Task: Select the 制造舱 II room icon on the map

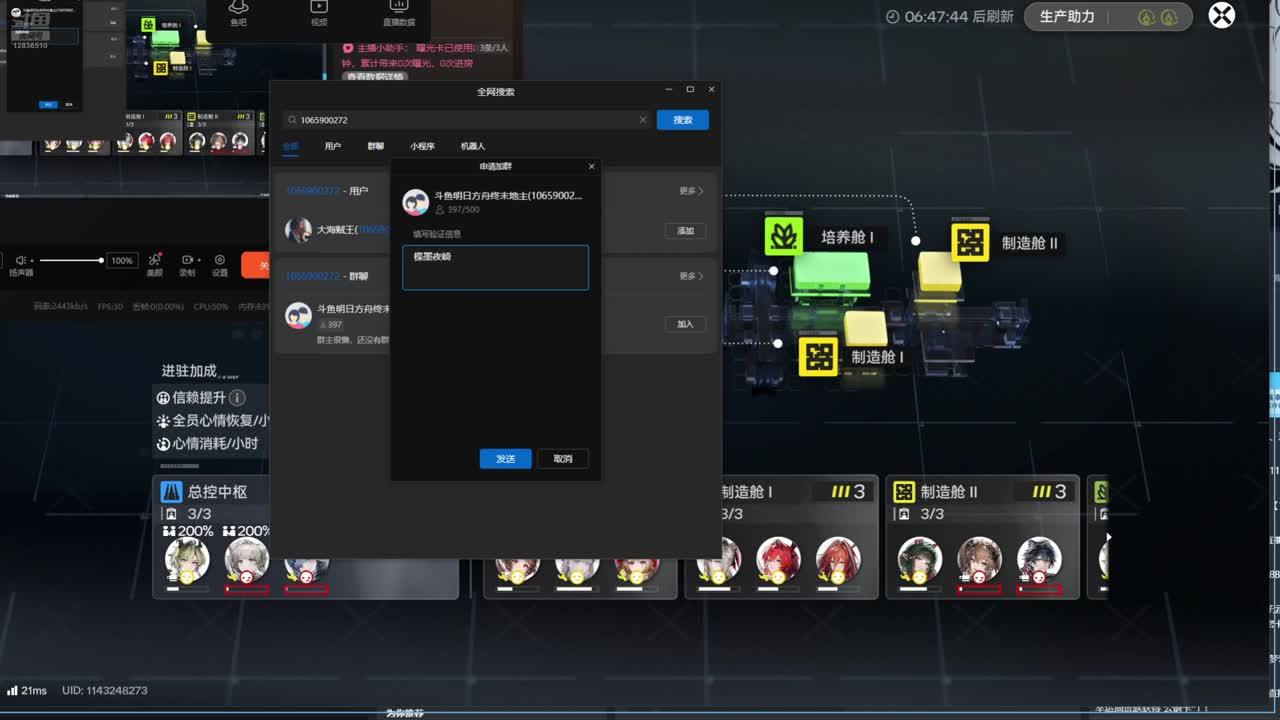Action: click(970, 242)
